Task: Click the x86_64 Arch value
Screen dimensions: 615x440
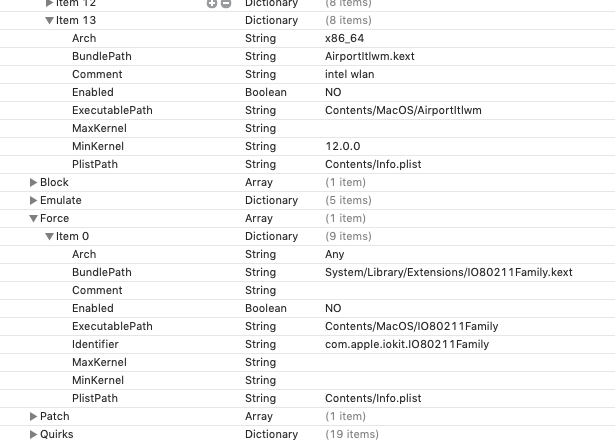Action: (x=343, y=38)
